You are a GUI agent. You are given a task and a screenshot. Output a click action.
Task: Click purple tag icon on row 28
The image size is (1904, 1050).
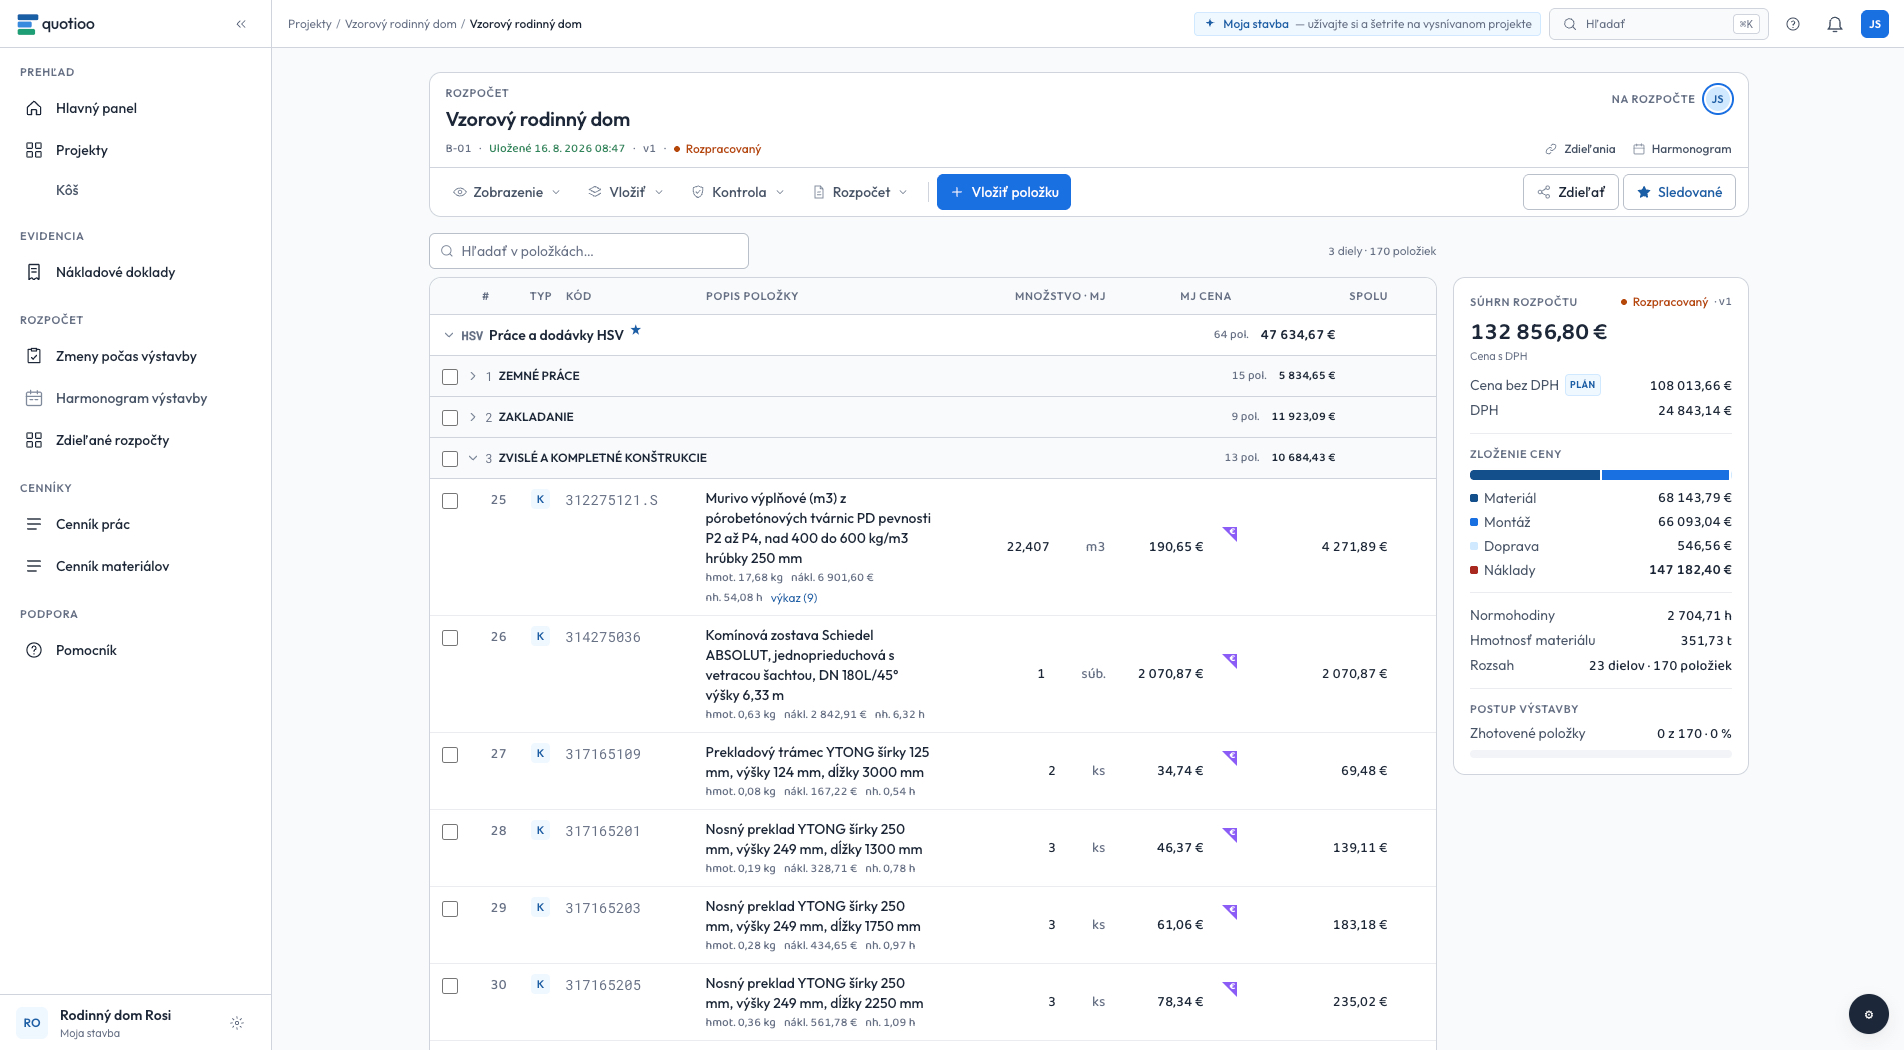(1230, 835)
